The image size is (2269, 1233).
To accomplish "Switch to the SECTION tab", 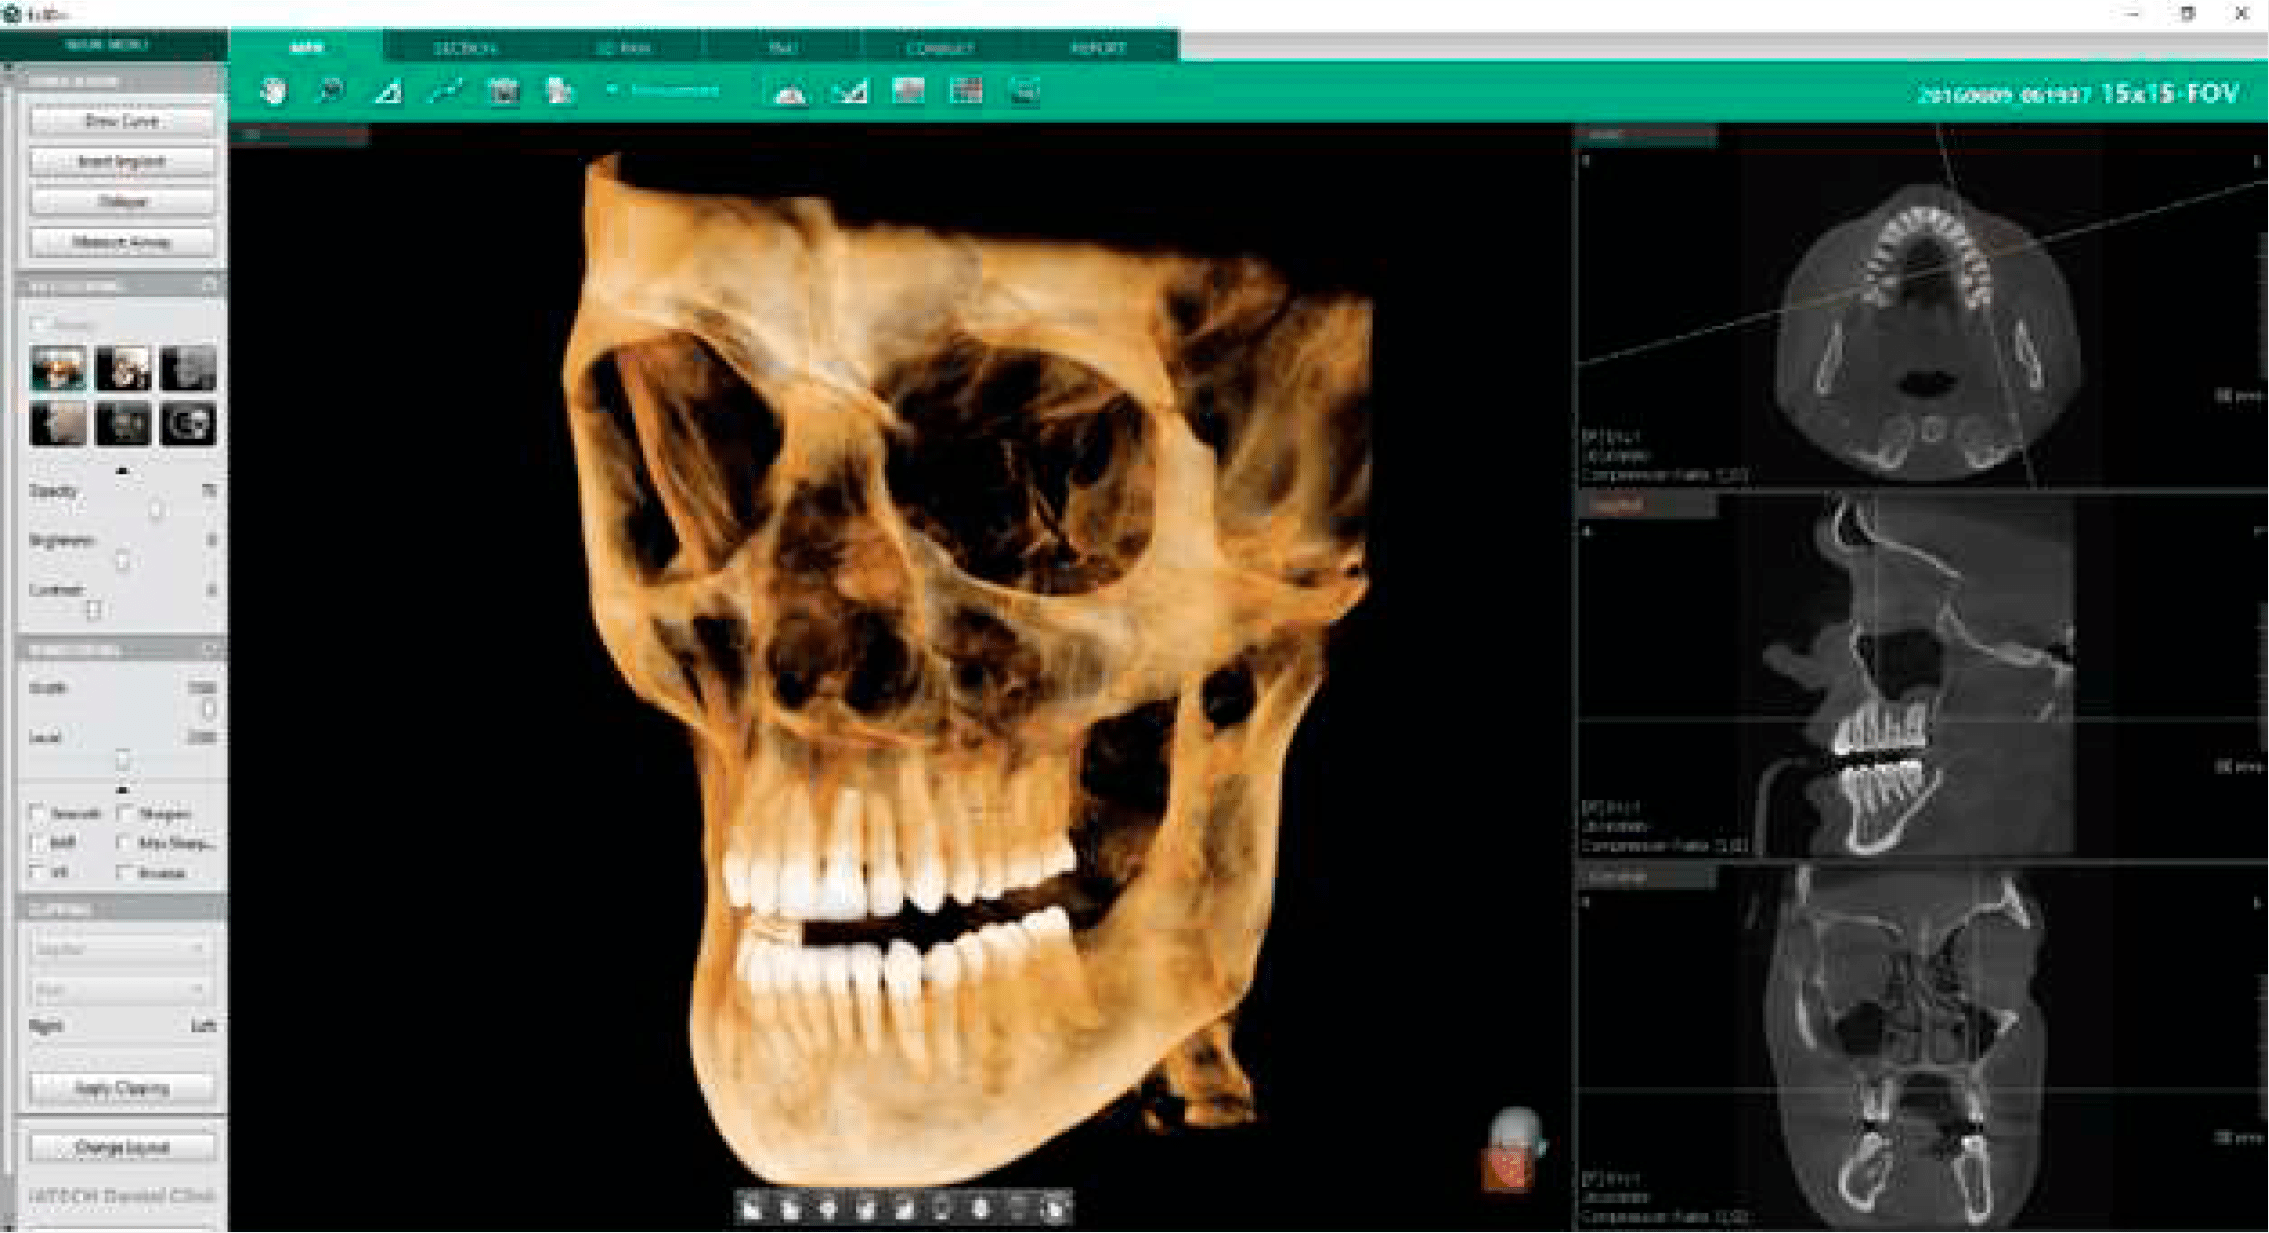I will coord(465,47).
